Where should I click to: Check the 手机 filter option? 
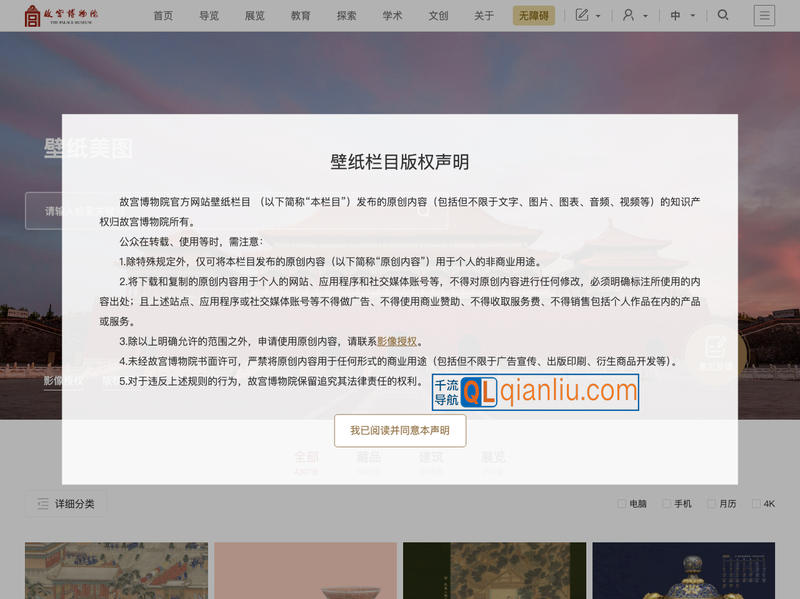pyautogui.click(x=666, y=503)
